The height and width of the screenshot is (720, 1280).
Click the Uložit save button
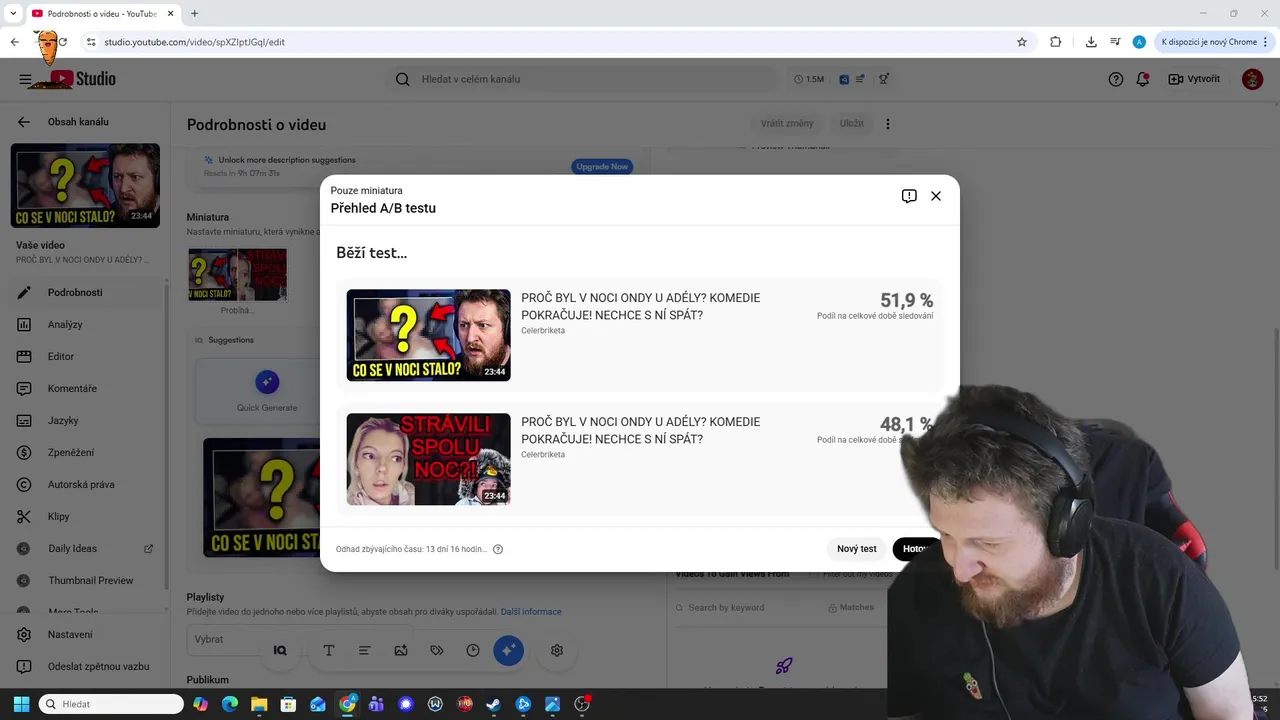point(852,124)
